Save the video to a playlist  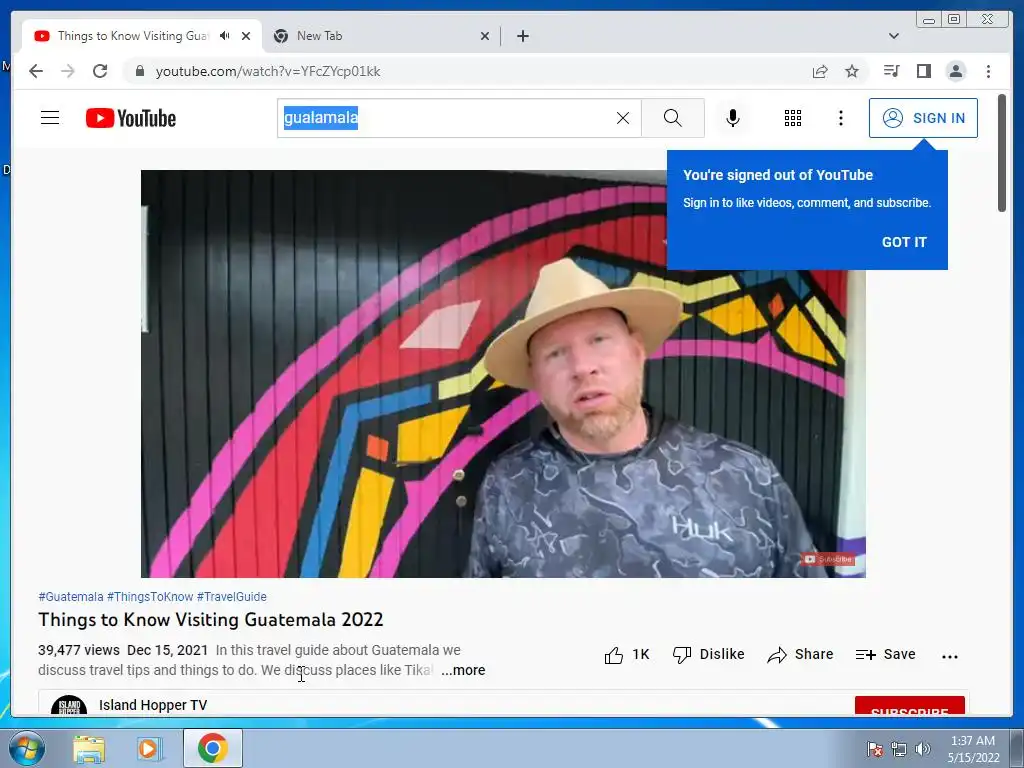coord(886,655)
